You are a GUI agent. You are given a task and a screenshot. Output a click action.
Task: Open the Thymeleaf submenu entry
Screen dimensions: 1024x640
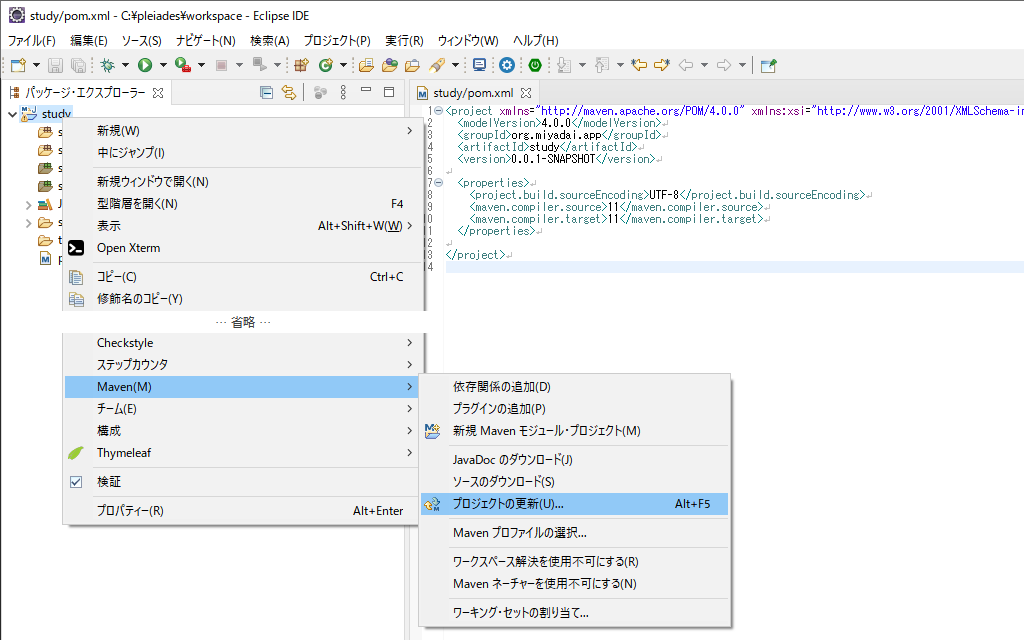pos(241,453)
